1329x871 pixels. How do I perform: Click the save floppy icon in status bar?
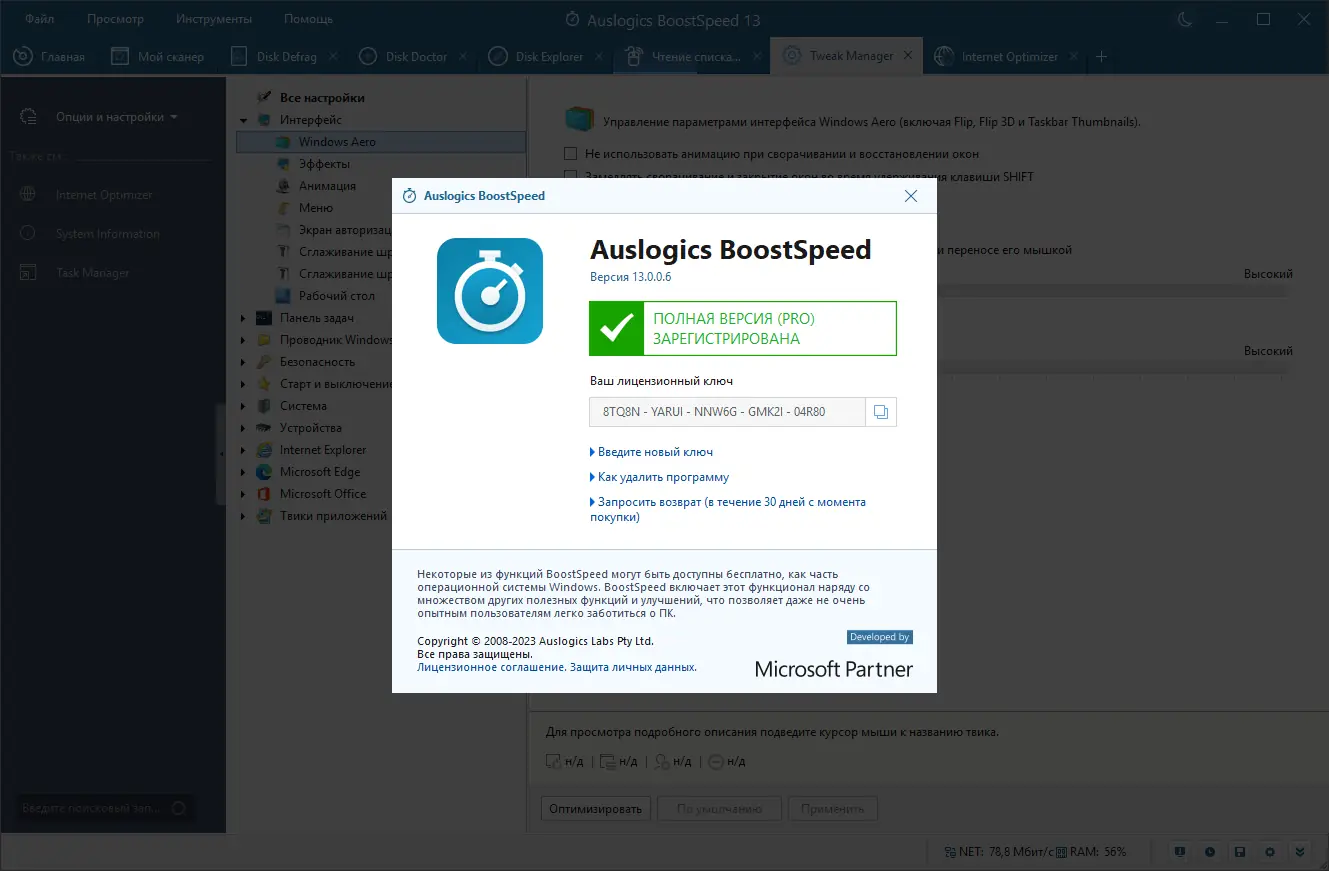point(1240,852)
